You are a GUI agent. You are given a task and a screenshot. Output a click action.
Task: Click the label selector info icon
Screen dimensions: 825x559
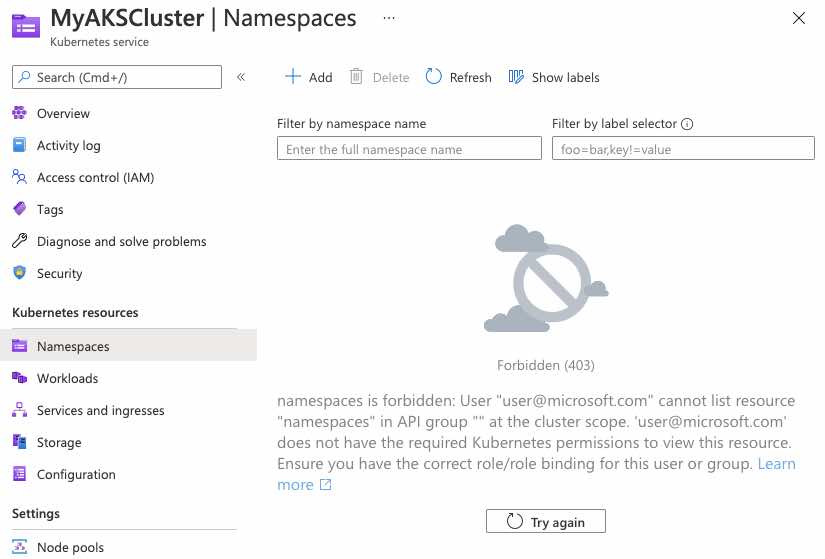pyautogui.click(x=687, y=124)
